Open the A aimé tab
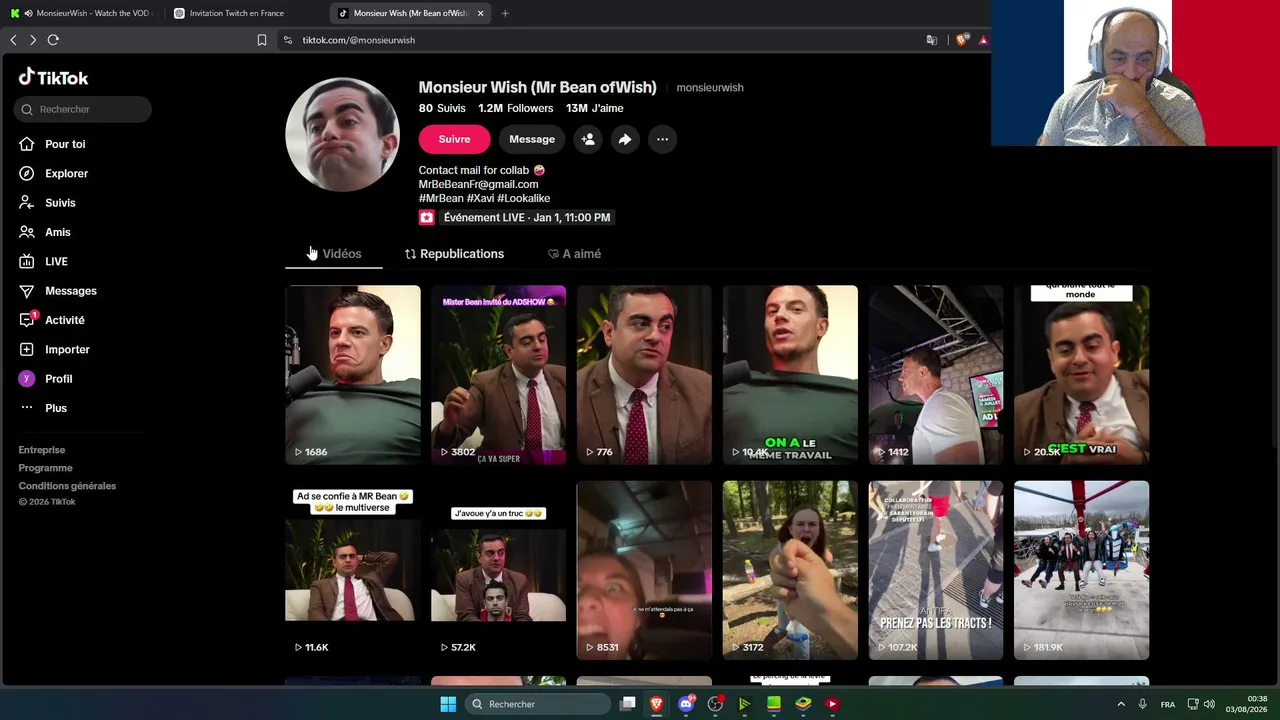1280x720 pixels. coord(574,254)
